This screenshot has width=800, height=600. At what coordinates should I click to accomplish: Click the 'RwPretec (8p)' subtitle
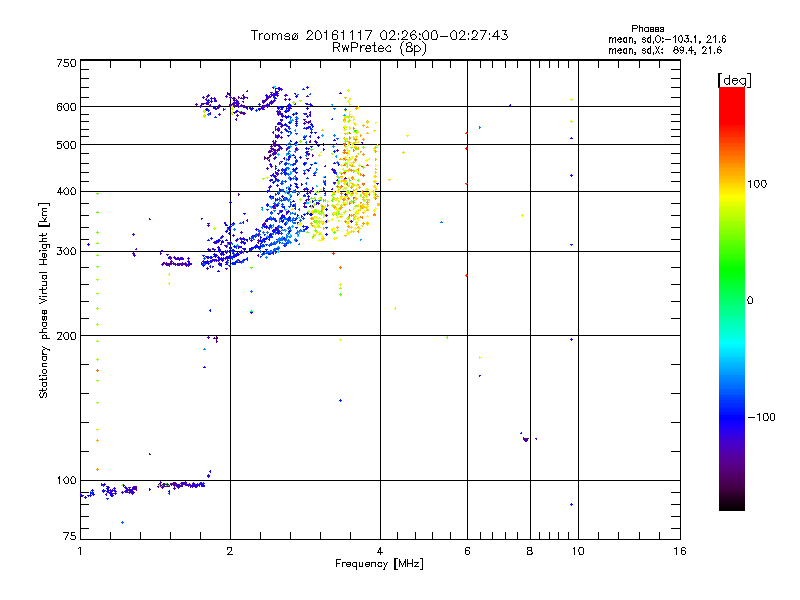379,48
